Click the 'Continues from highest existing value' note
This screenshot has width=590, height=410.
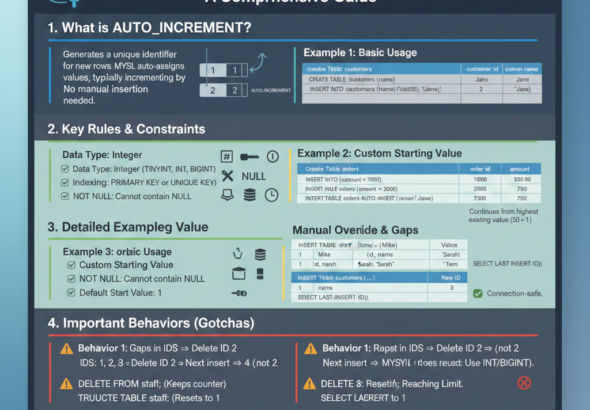click(503, 216)
